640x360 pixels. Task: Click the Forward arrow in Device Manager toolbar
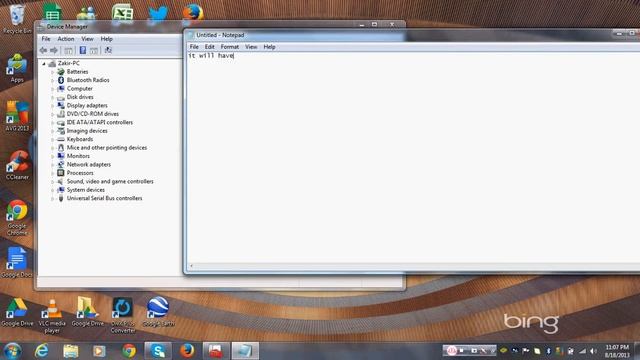[x=53, y=50]
